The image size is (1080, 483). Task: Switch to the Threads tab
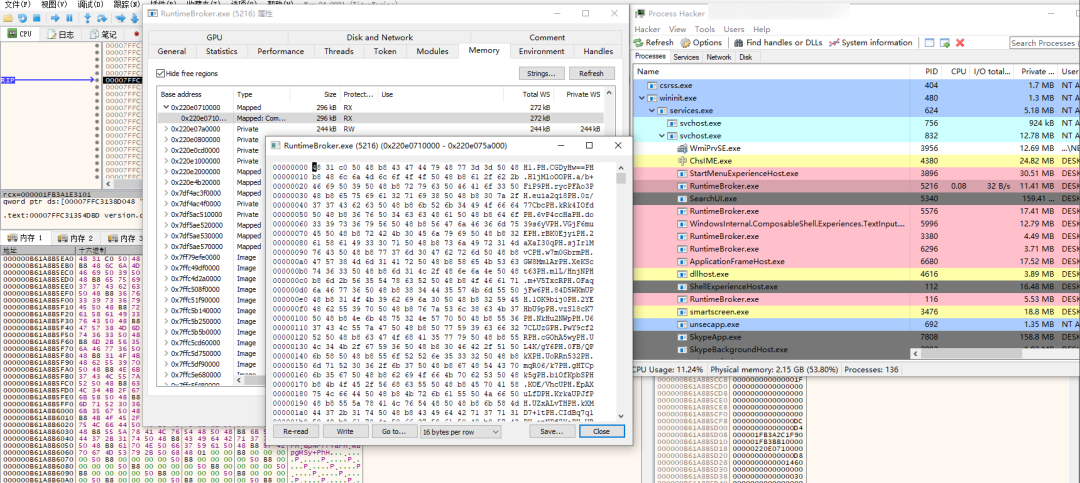(x=339, y=51)
